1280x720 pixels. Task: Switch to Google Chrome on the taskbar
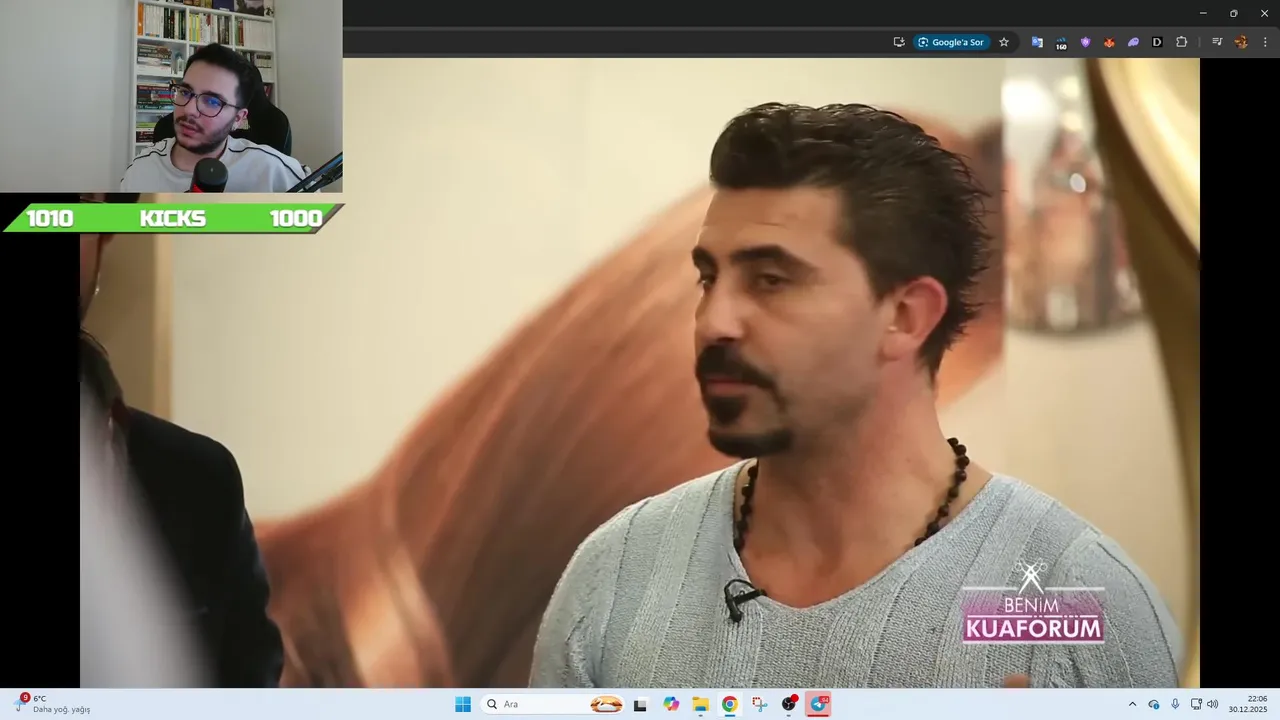coord(730,704)
